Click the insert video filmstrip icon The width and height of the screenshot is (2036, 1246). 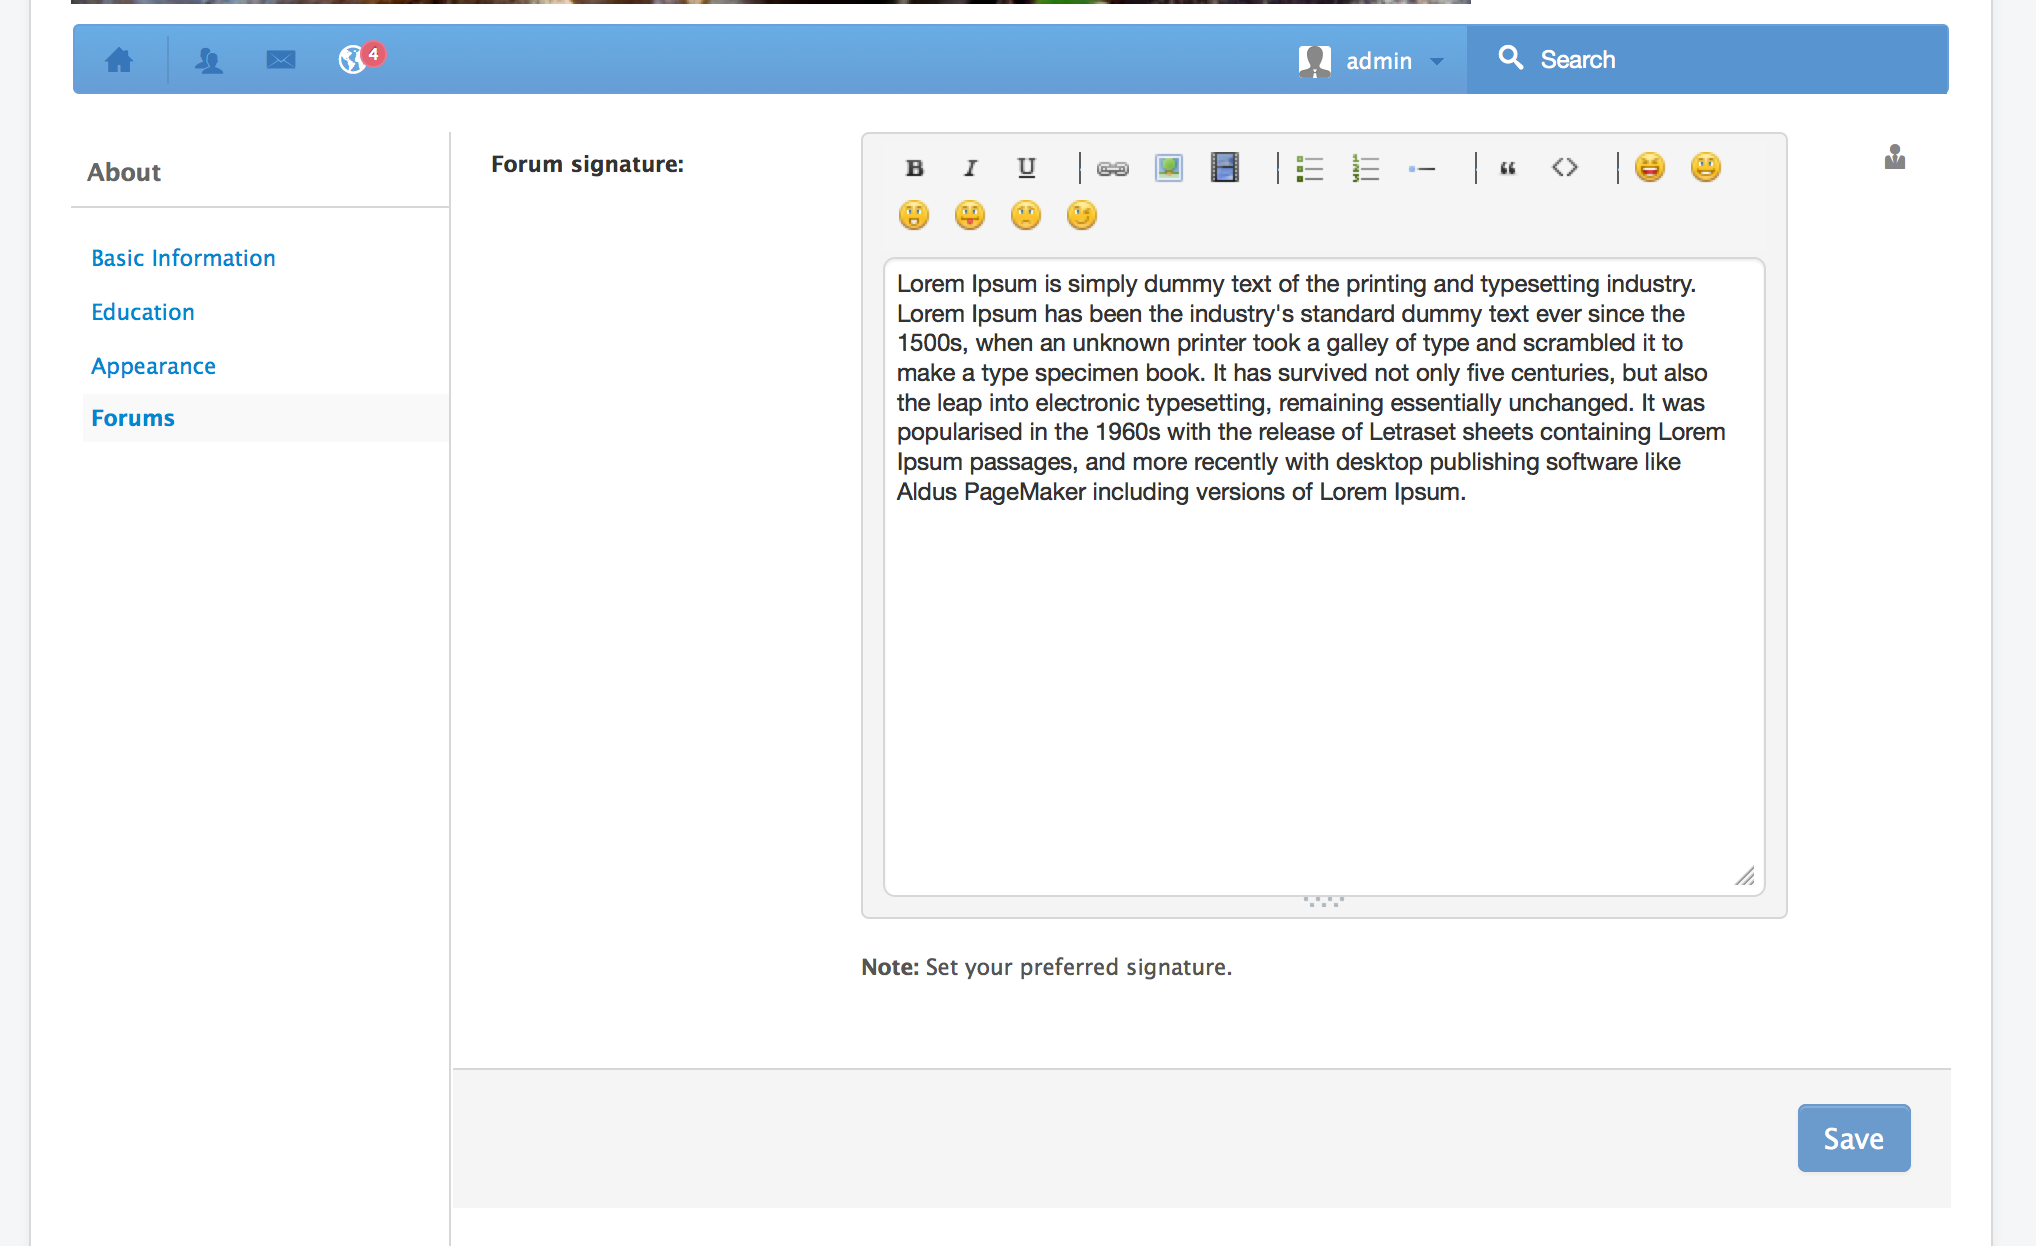coord(1225,168)
